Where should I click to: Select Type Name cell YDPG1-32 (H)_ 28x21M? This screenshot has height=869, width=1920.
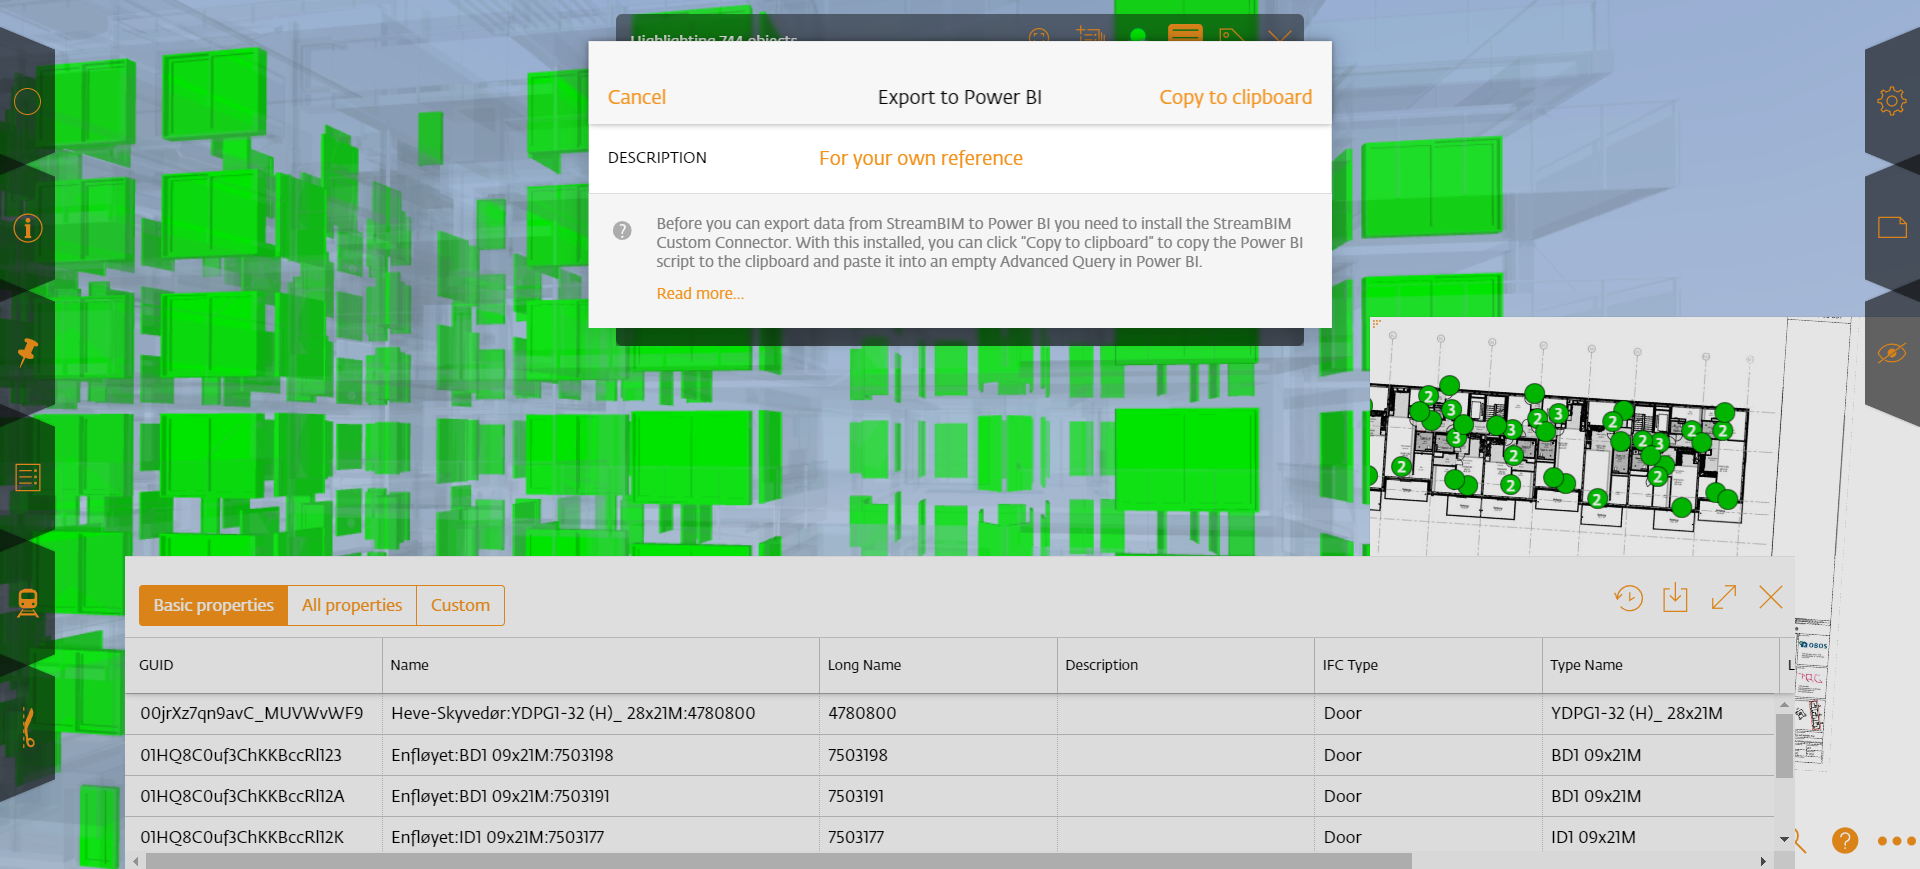pos(1636,714)
